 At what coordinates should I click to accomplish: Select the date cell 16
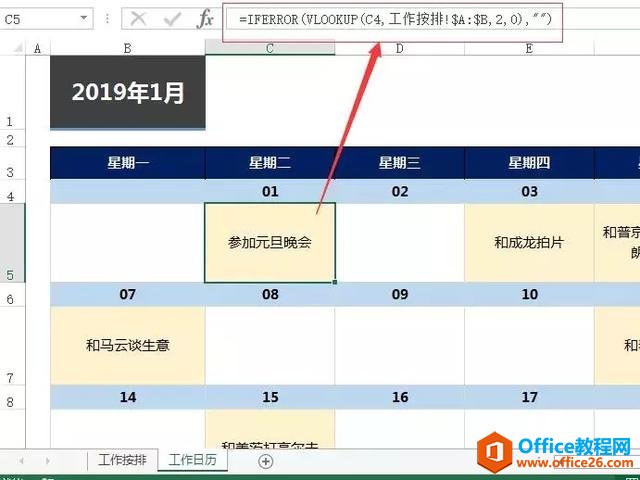click(400, 397)
